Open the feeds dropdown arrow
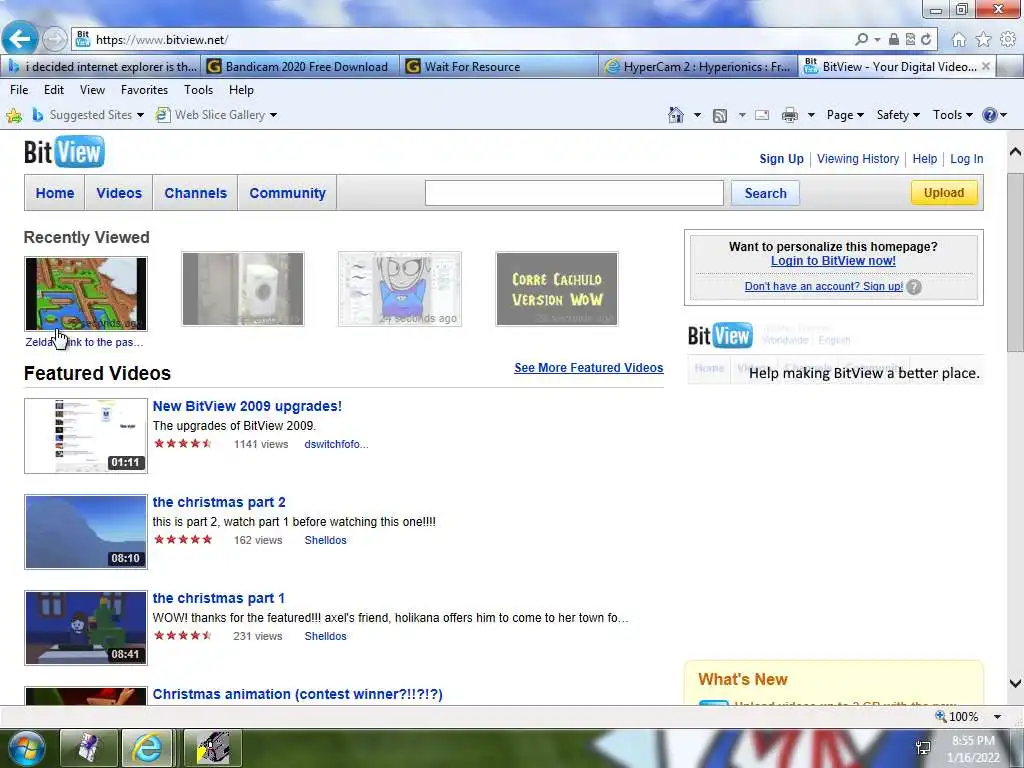1024x768 pixels. pyautogui.click(x=742, y=116)
